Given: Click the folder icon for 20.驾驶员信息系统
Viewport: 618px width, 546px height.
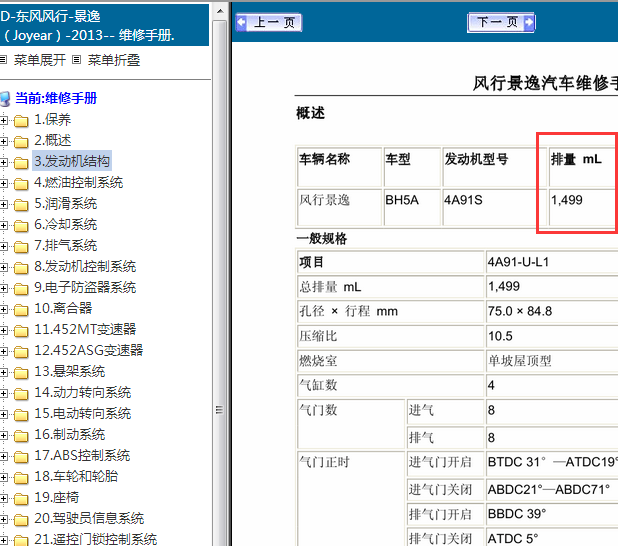Looking at the screenshot, I should pos(21,520).
